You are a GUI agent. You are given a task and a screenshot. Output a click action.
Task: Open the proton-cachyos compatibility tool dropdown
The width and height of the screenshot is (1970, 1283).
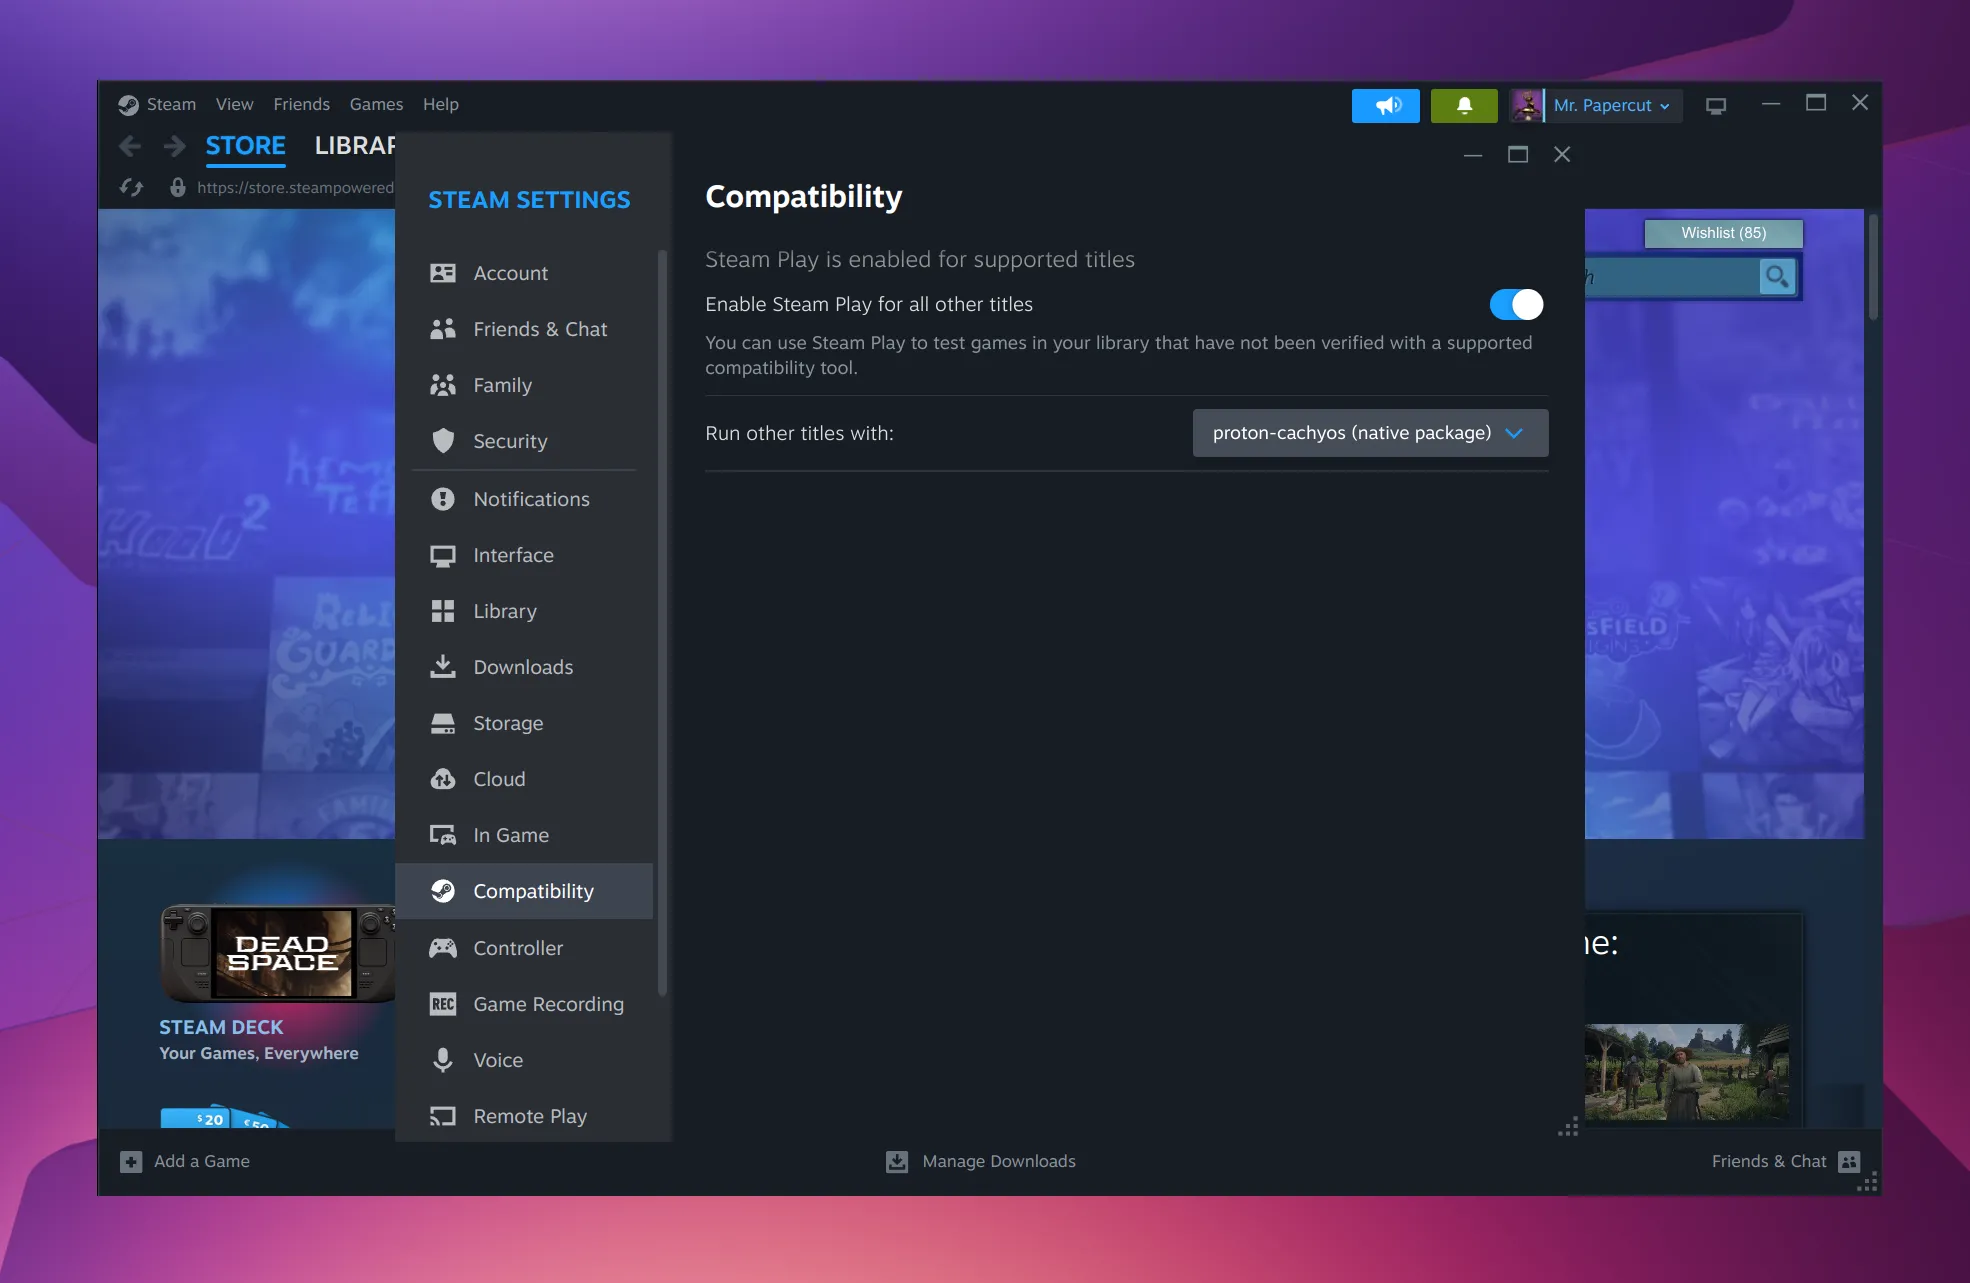tap(1370, 433)
